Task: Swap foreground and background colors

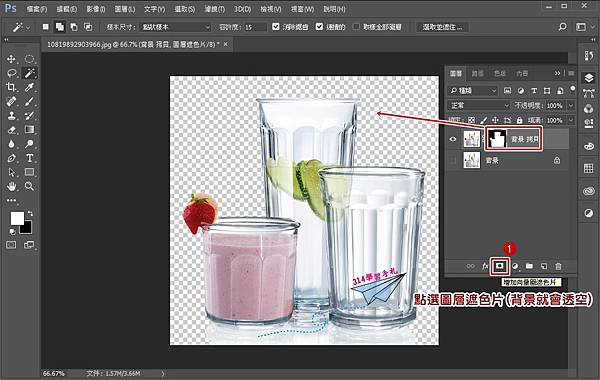Action: (x=30, y=214)
